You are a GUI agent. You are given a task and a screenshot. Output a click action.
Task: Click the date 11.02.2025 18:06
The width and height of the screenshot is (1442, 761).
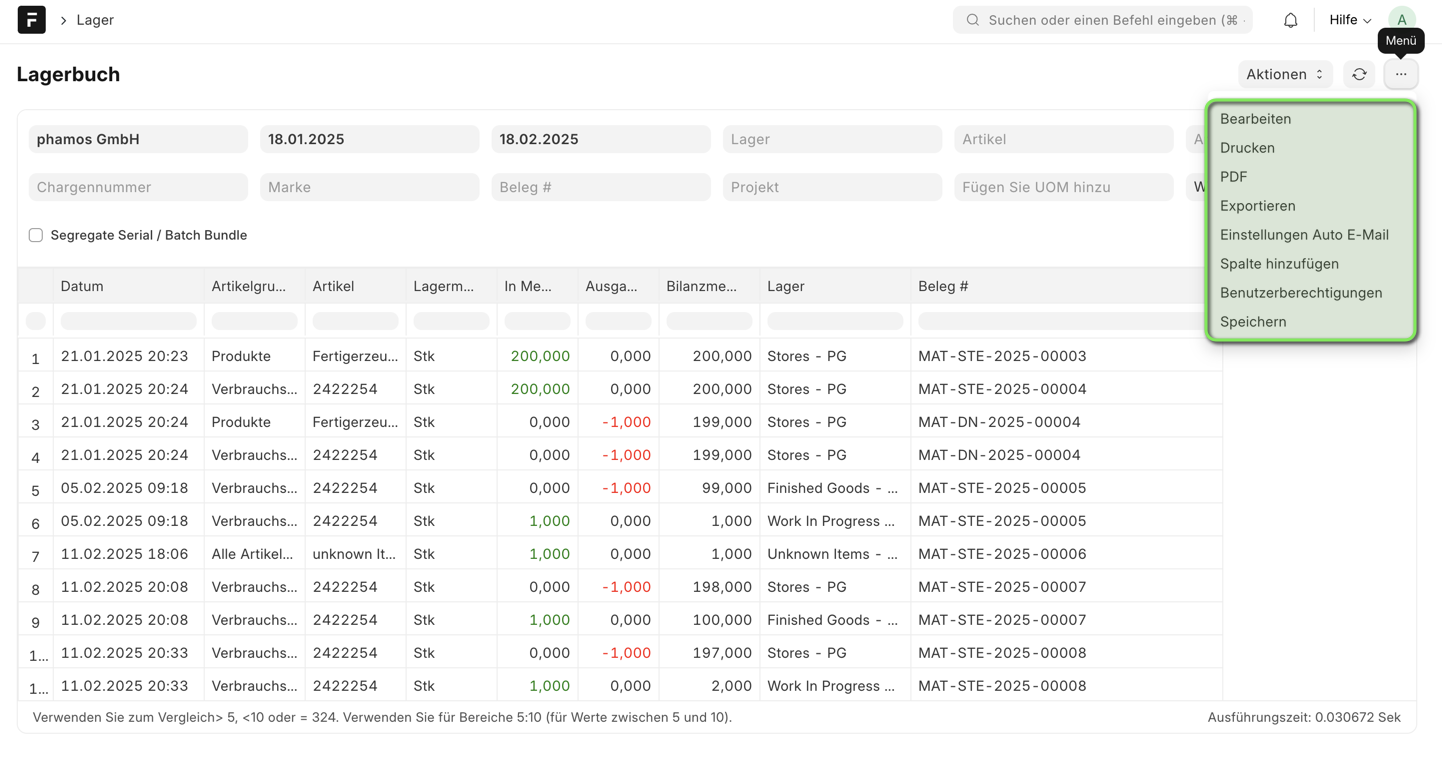[x=128, y=554]
